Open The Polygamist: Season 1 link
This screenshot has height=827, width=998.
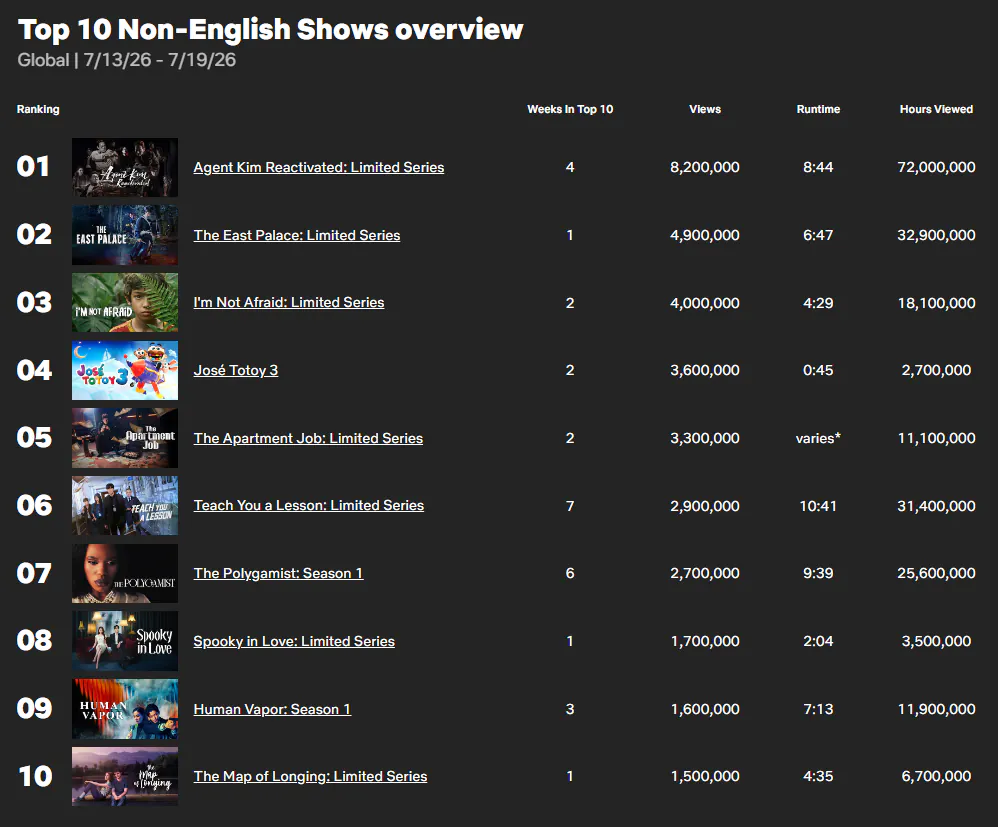coord(278,574)
